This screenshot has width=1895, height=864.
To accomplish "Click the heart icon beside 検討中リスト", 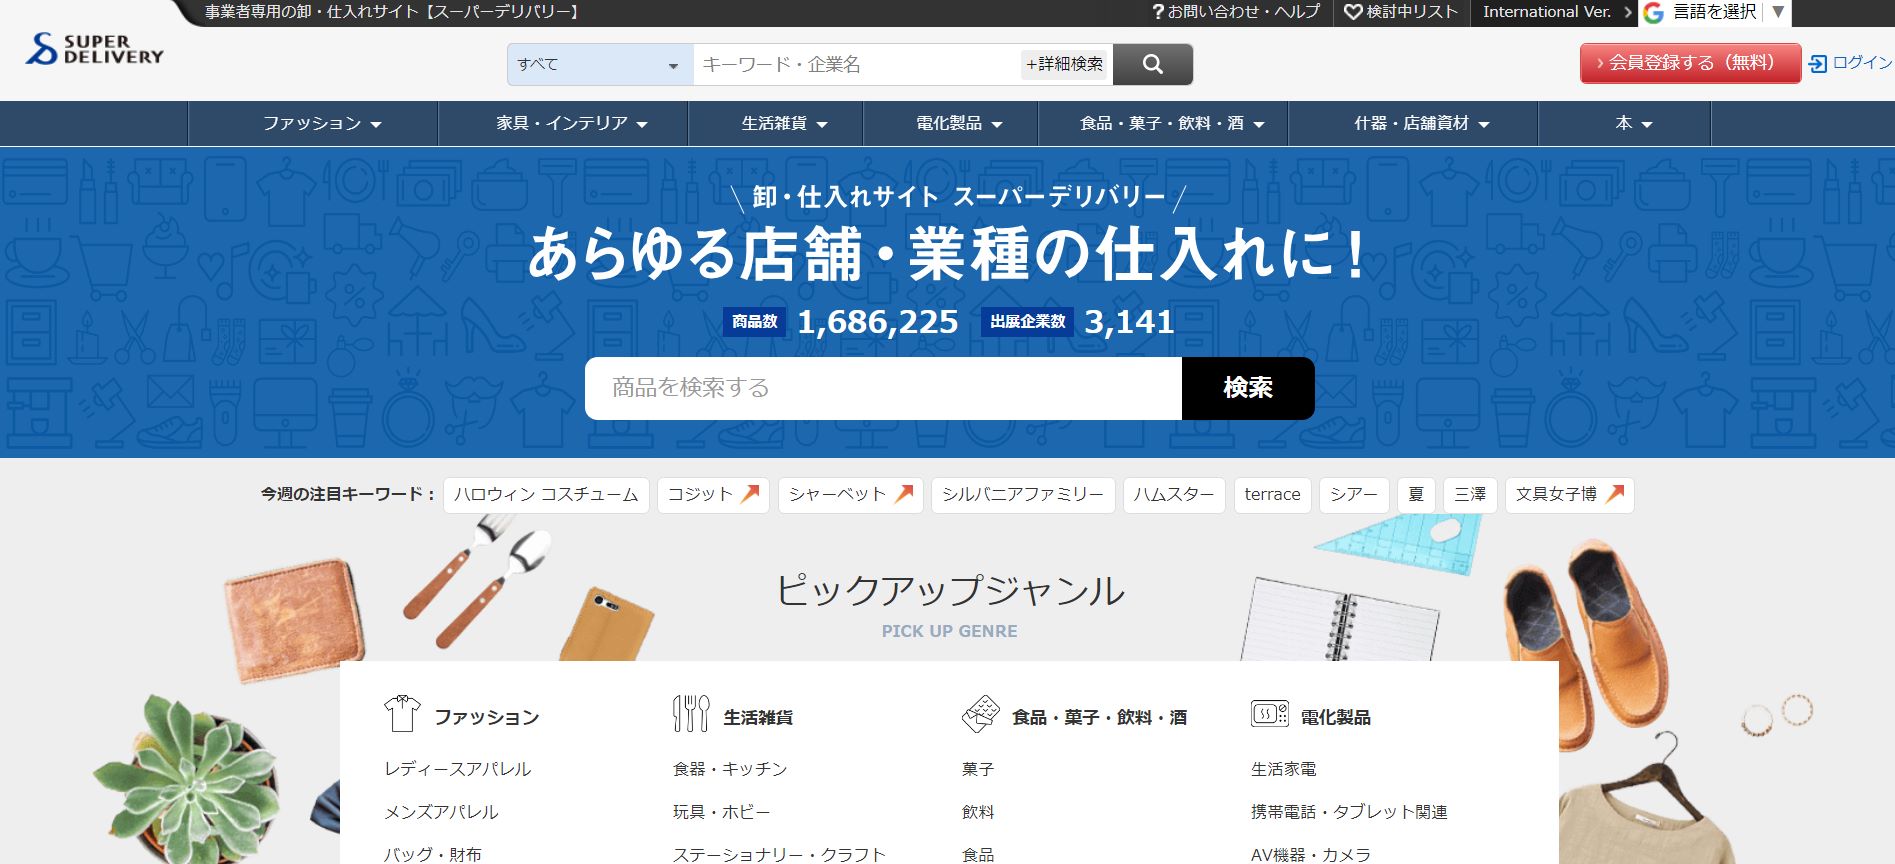I will [1353, 12].
